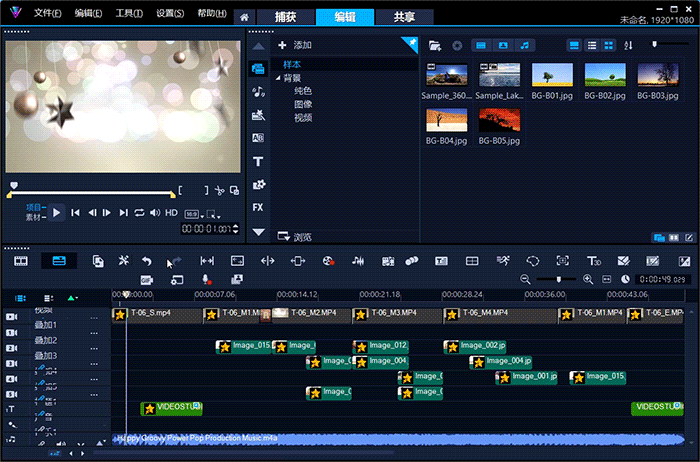The width and height of the screenshot is (700, 462).
Task: Toggle repeat playback in preview controls
Action: (x=140, y=212)
